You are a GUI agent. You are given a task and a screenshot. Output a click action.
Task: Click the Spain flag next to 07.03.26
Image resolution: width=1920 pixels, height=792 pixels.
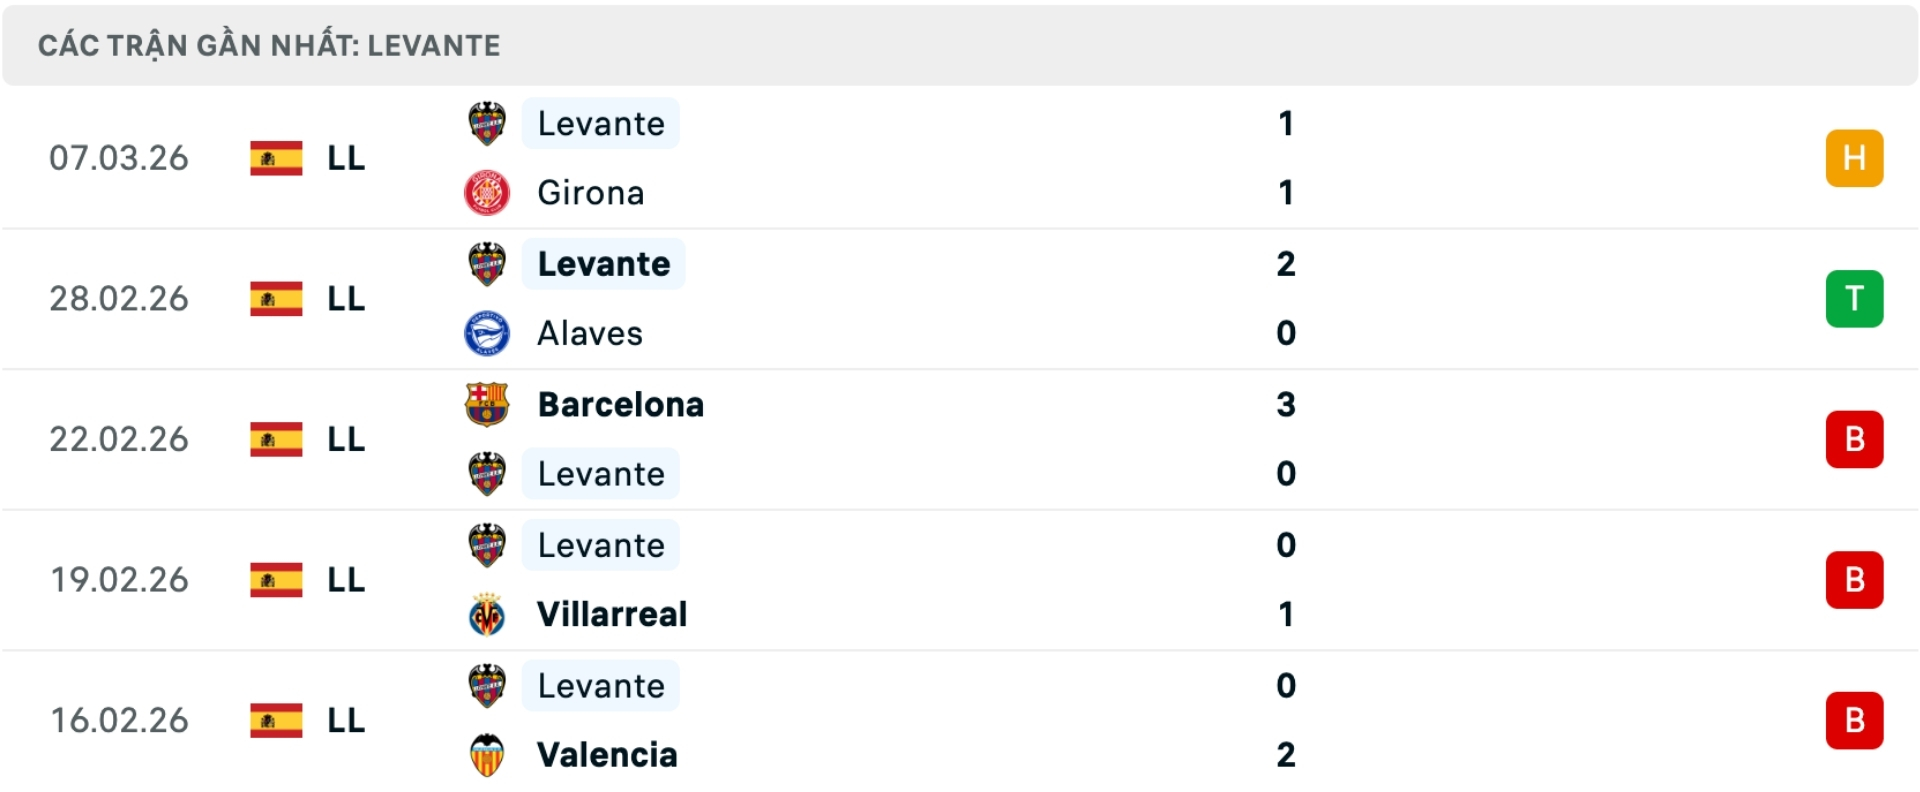pos(275,158)
